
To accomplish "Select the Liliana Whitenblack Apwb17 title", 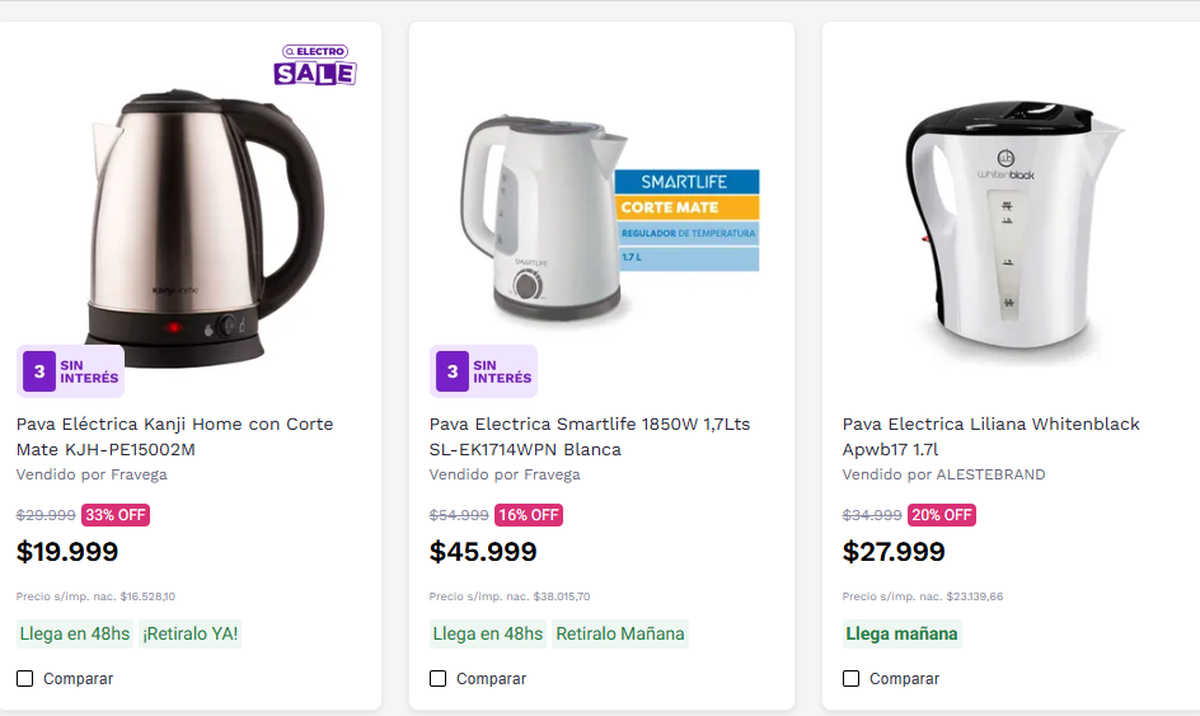I will click(990, 437).
